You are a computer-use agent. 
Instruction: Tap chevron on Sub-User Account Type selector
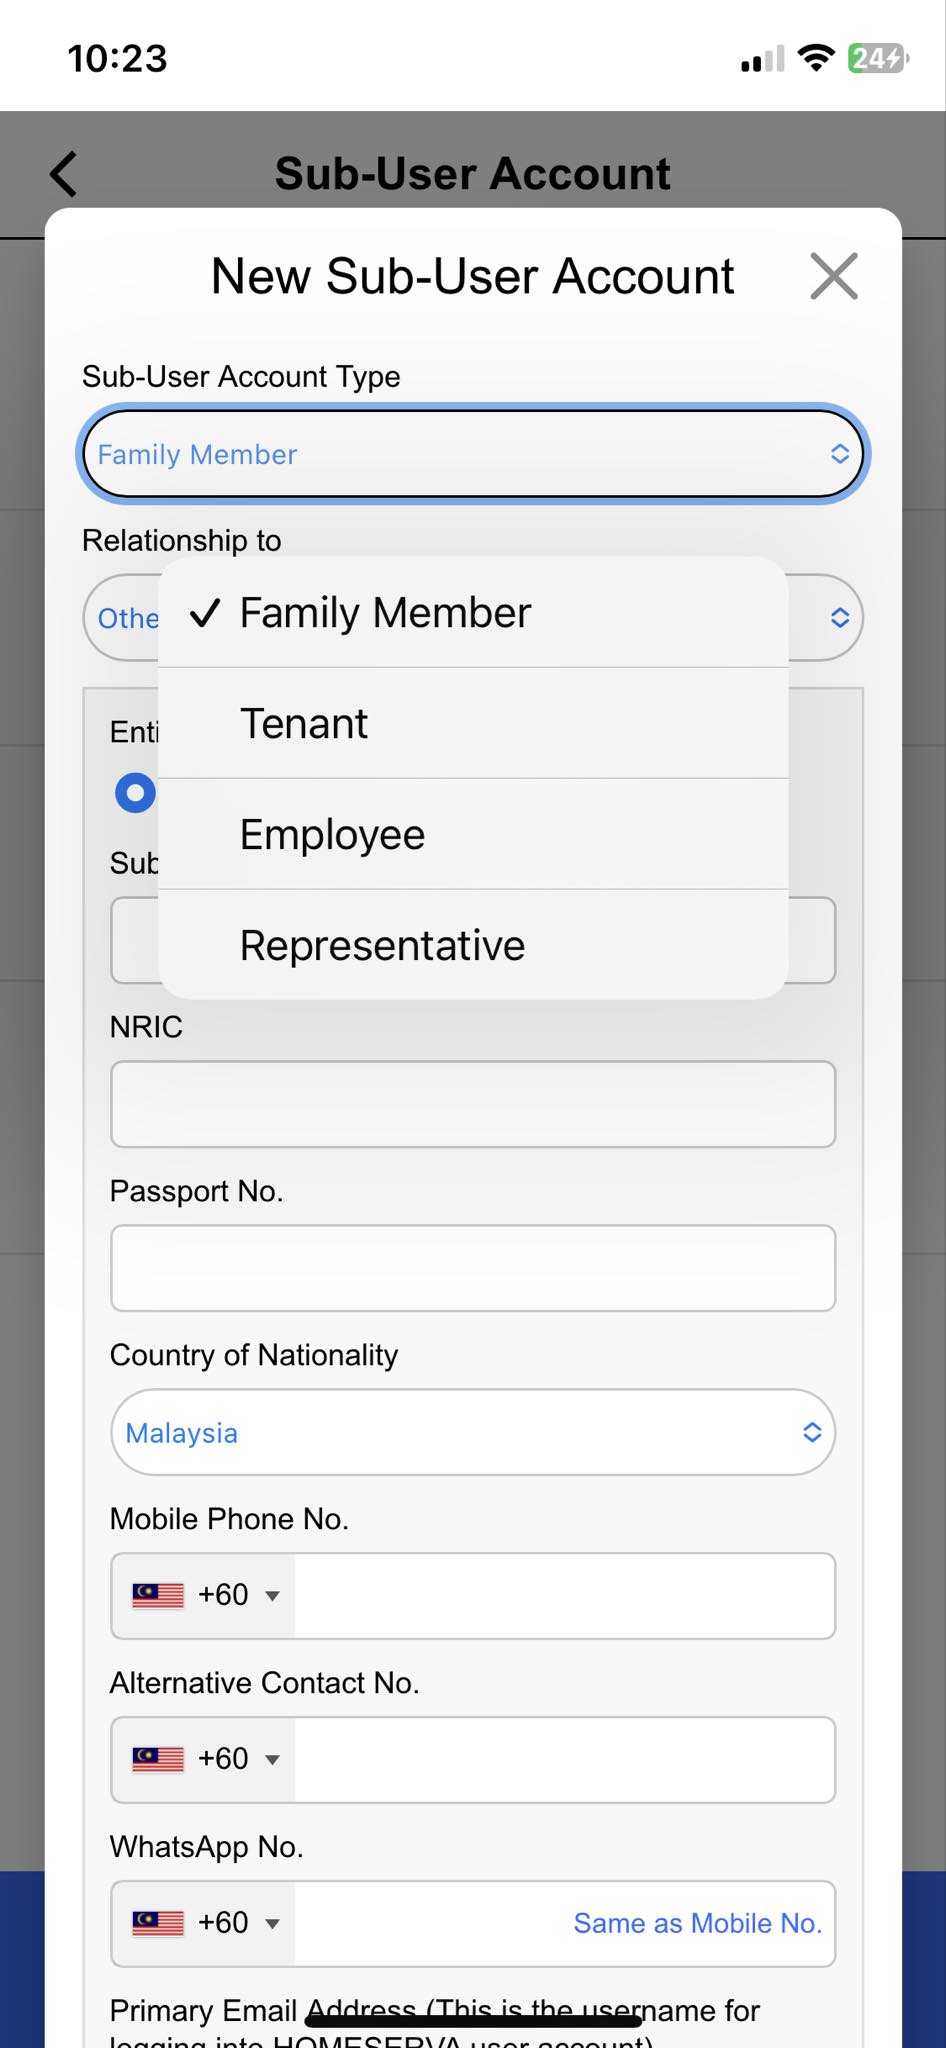840,453
